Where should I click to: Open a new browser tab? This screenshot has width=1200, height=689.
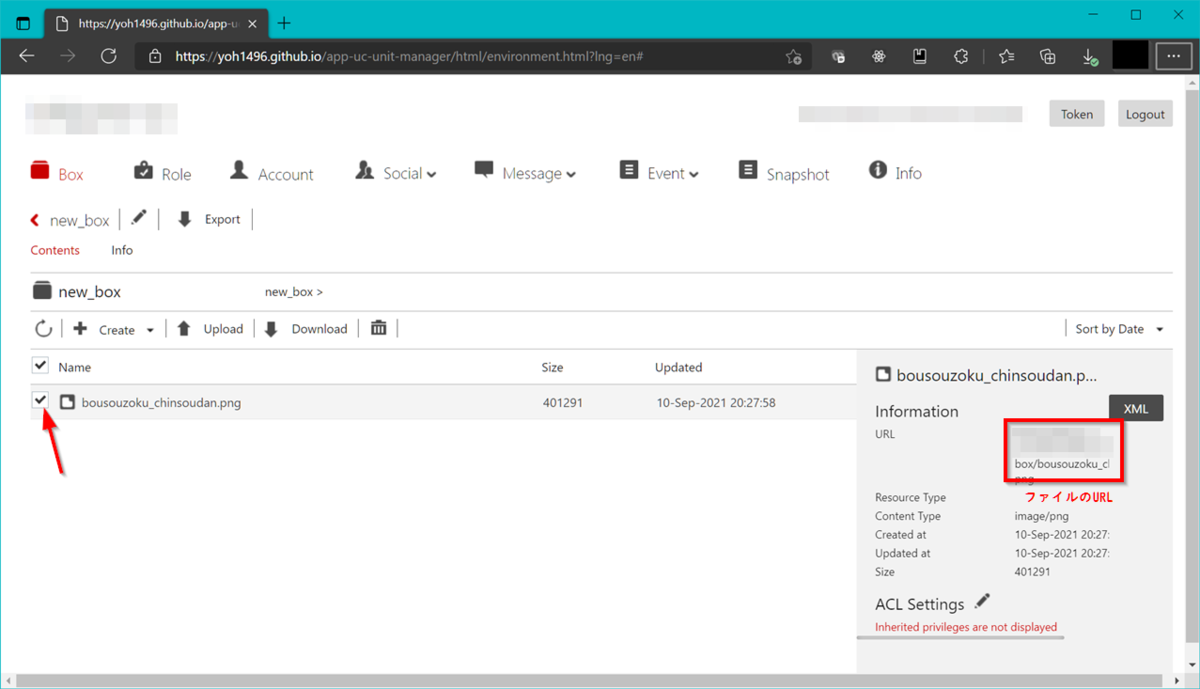coord(284,22)
